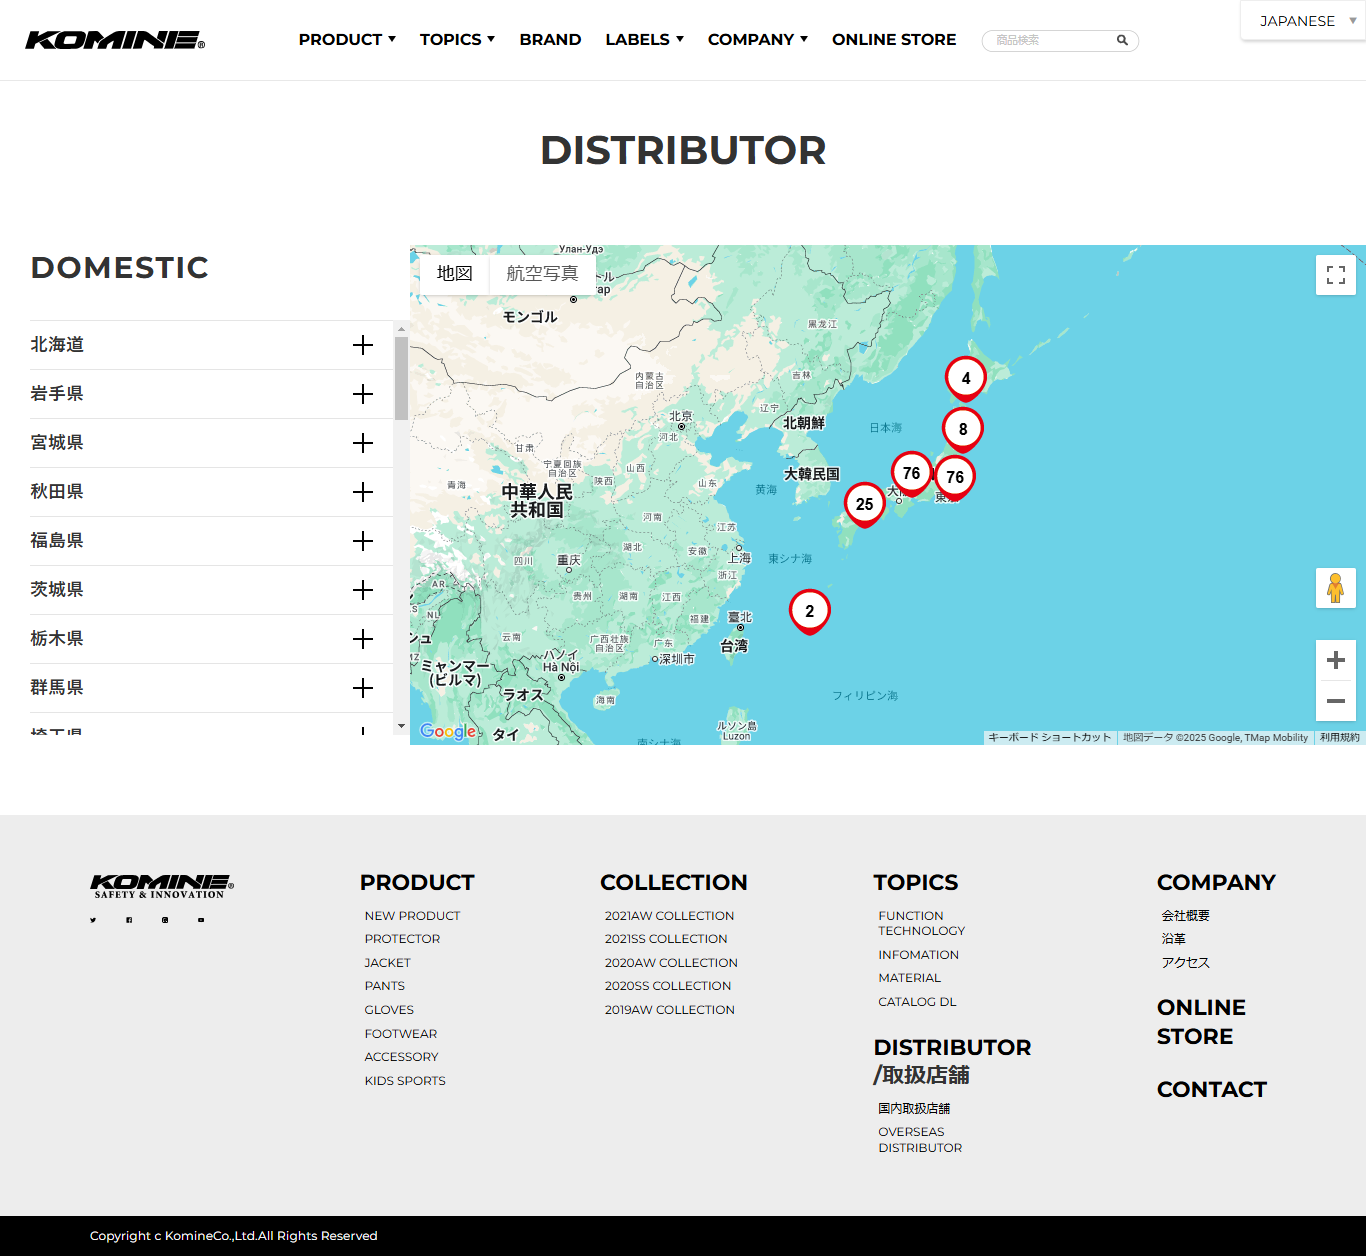Click the Street View pegman icon
Viewport: 1366px width, 1256px height.
coord(1335,588)
